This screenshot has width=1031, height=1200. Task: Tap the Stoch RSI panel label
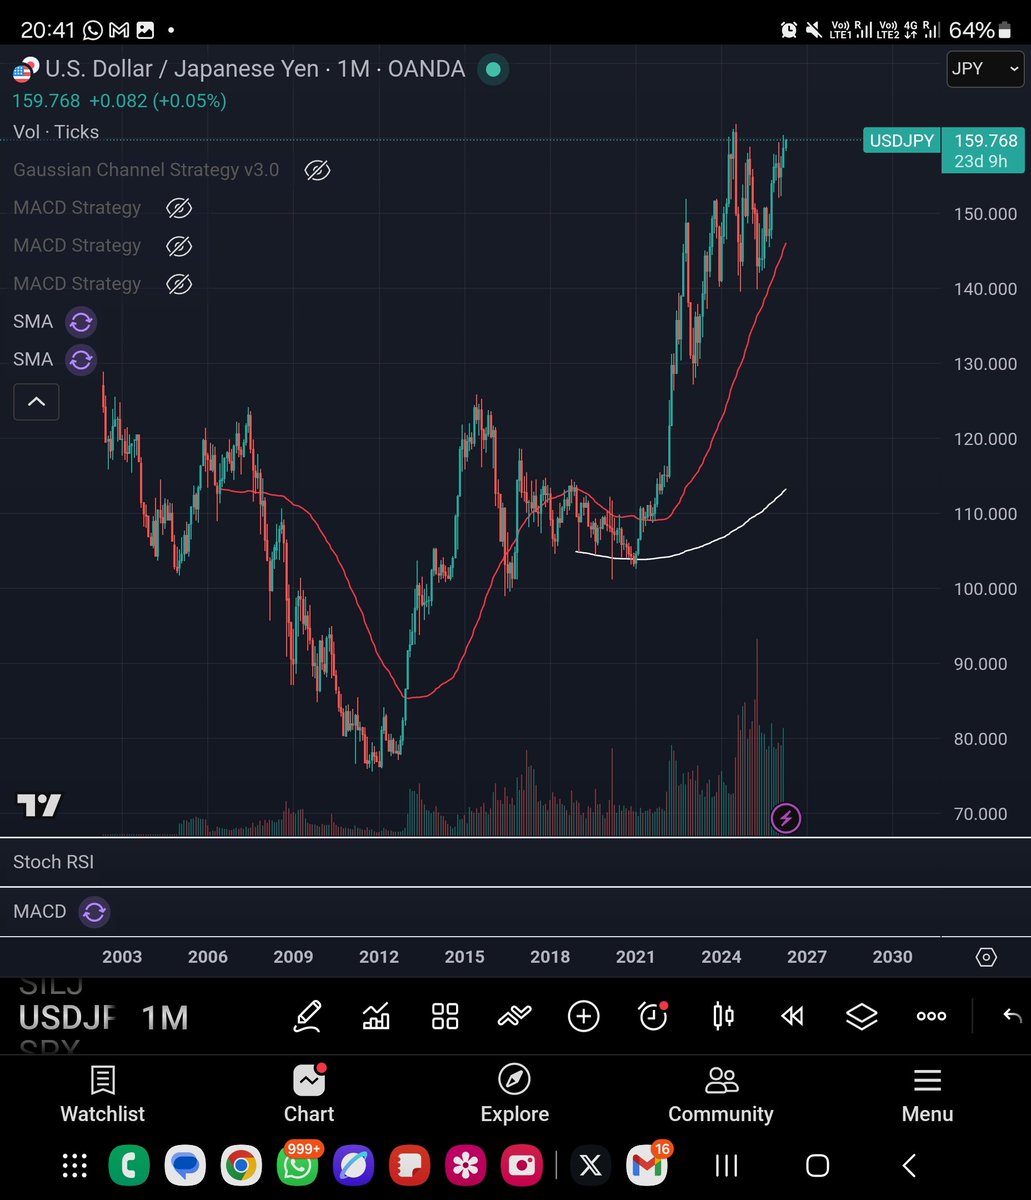click(53, 861)
